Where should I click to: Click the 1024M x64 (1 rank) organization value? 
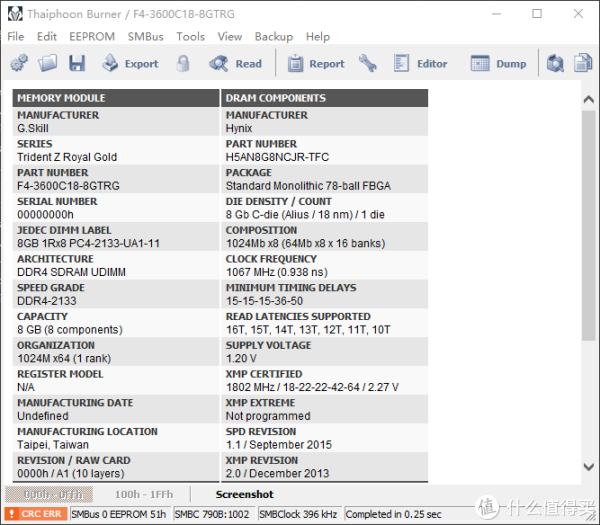click(64, 358)
